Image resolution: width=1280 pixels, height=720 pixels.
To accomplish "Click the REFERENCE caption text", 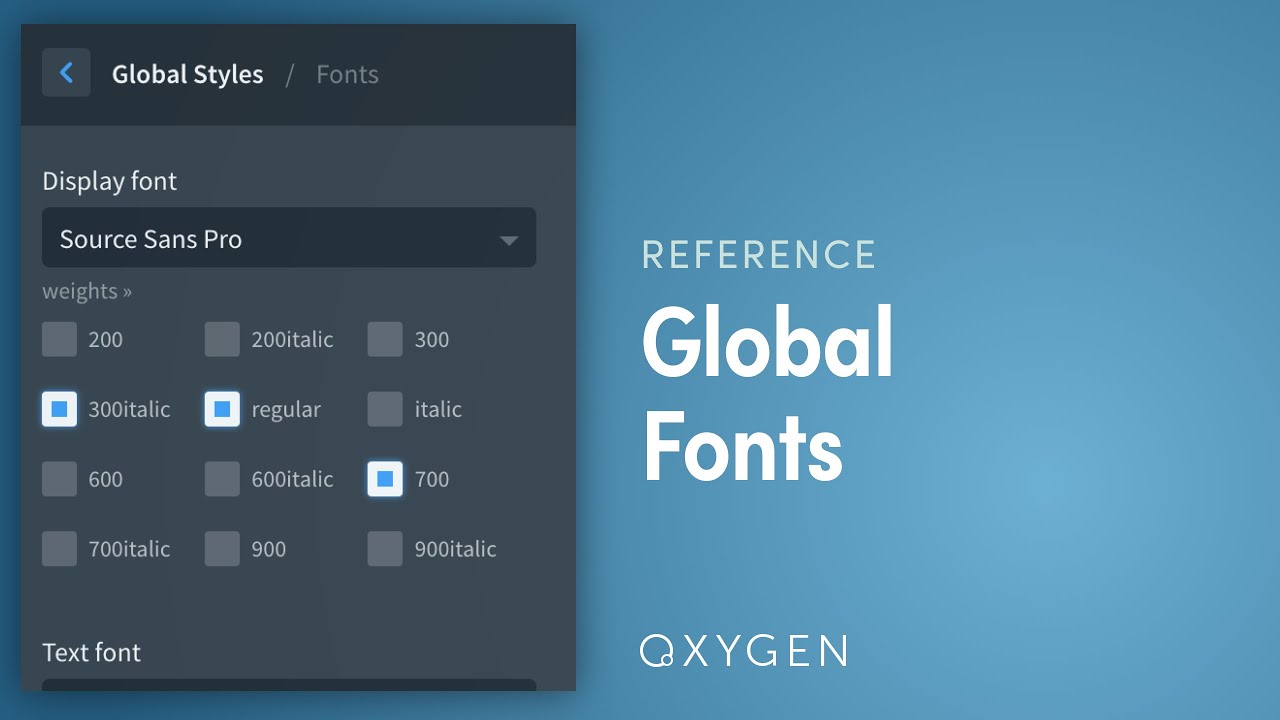I will [x=759, y=255].
